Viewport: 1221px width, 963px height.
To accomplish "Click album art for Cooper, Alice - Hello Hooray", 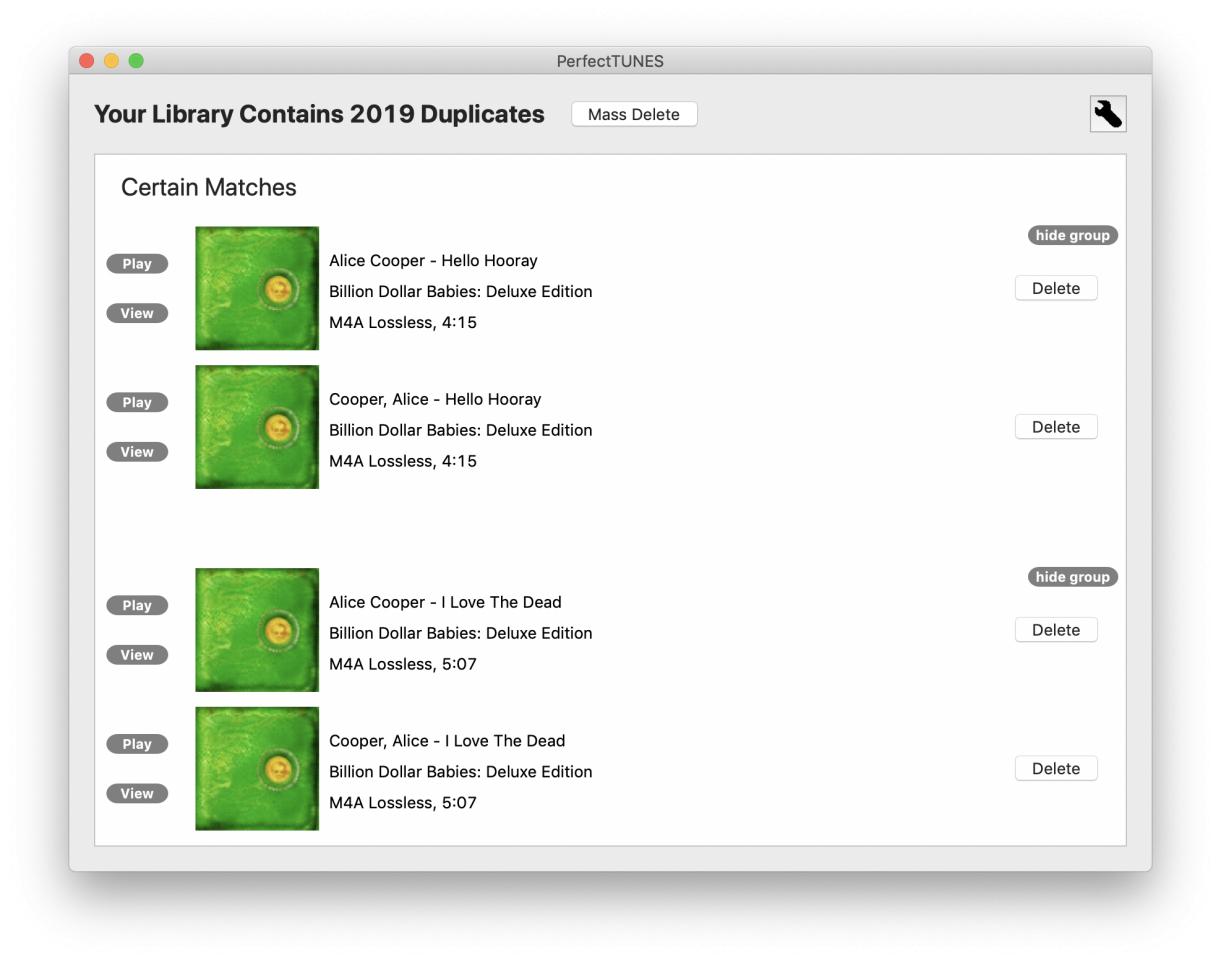I will tap(257, 427).
